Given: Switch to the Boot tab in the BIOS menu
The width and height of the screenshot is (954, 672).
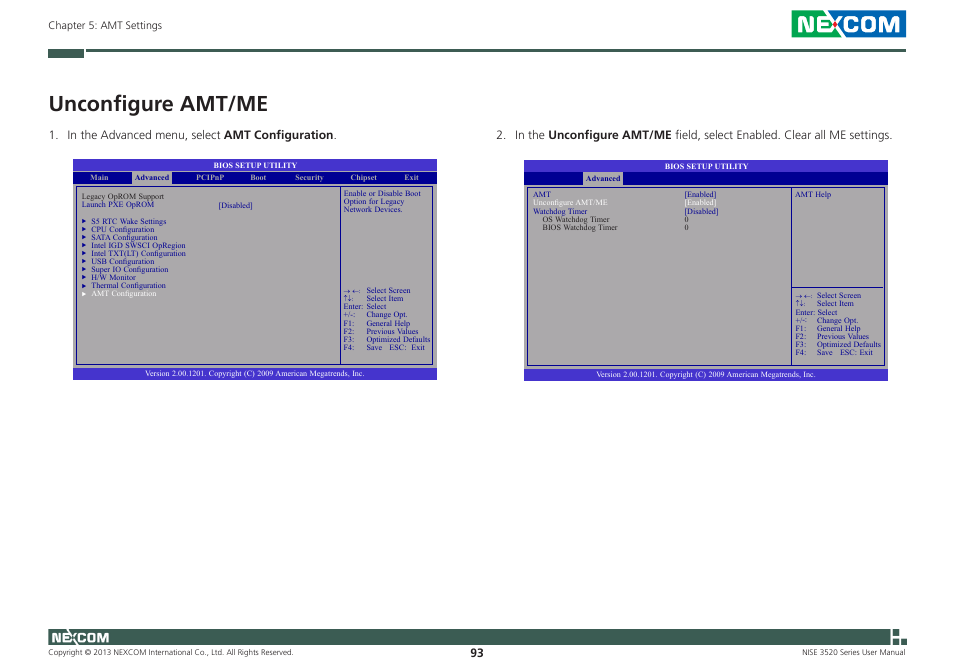Looking at the screenshot, I should pyautogui.click(x=258, y=178).
